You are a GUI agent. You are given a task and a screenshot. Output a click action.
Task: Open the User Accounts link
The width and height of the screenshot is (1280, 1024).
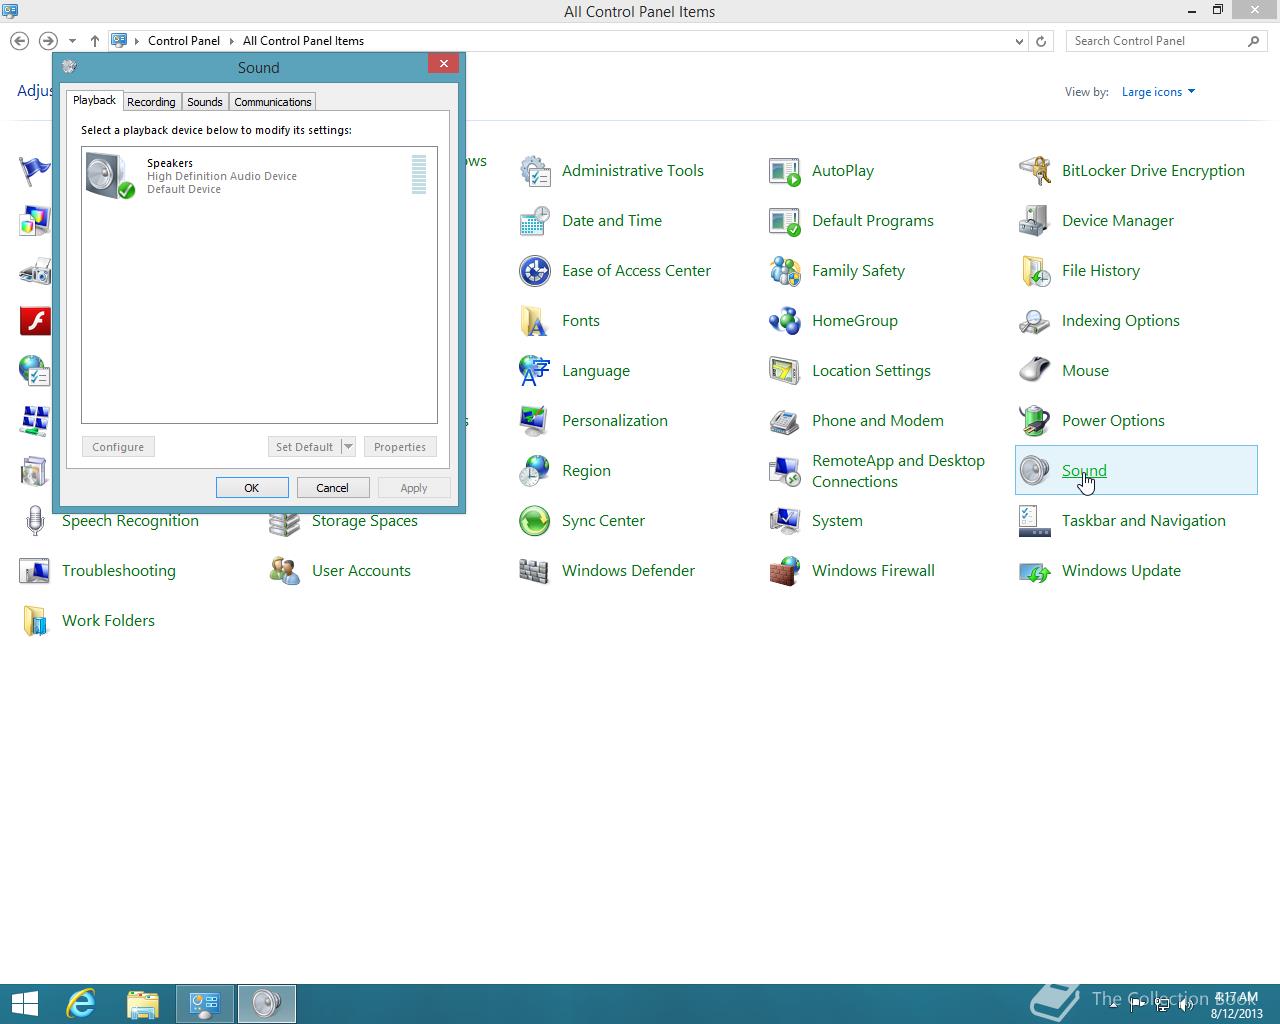click(x=361, y=571)
